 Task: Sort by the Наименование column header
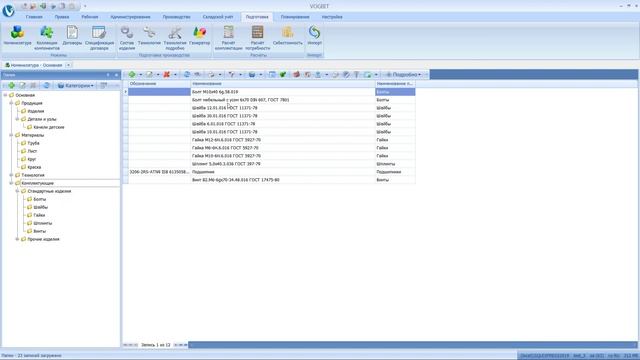(283, 84)
